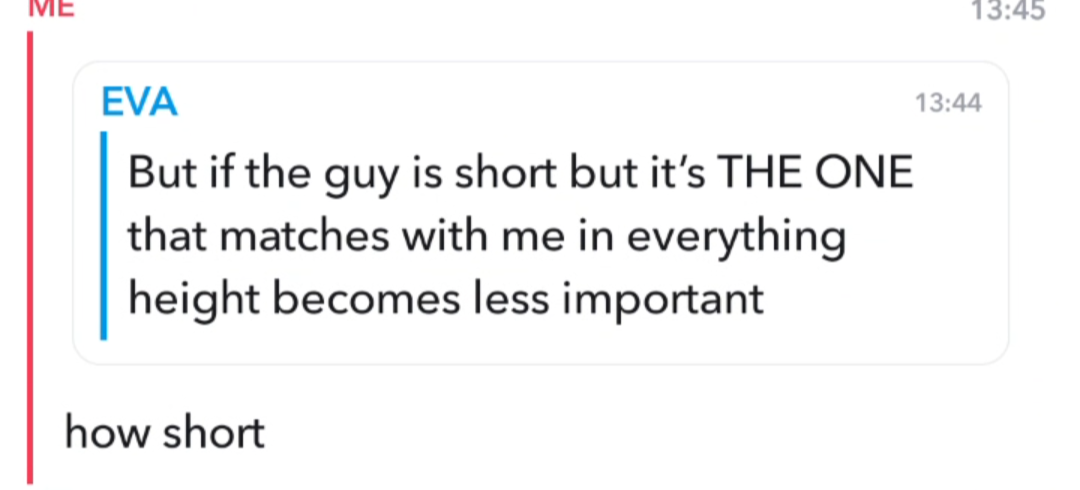
Task: Open the quoted reply from EVA
Action: click(541, 213)
